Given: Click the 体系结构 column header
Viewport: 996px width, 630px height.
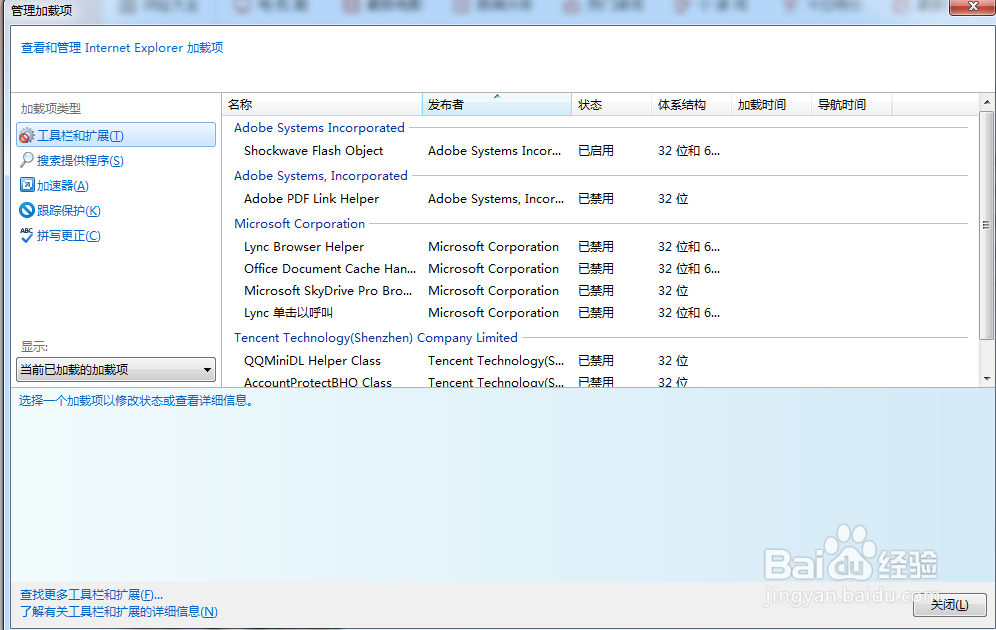Looking at the screenshot, I should 692,105.
